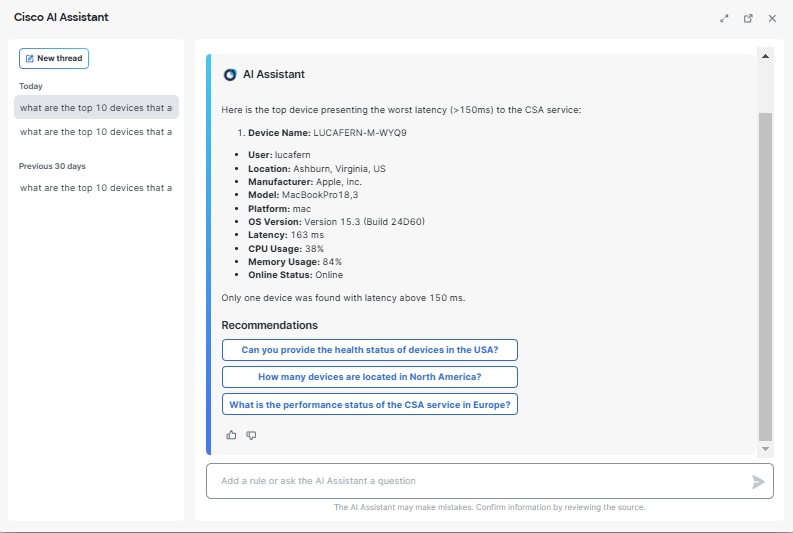Click the send message arrow icon

(758, 482)
